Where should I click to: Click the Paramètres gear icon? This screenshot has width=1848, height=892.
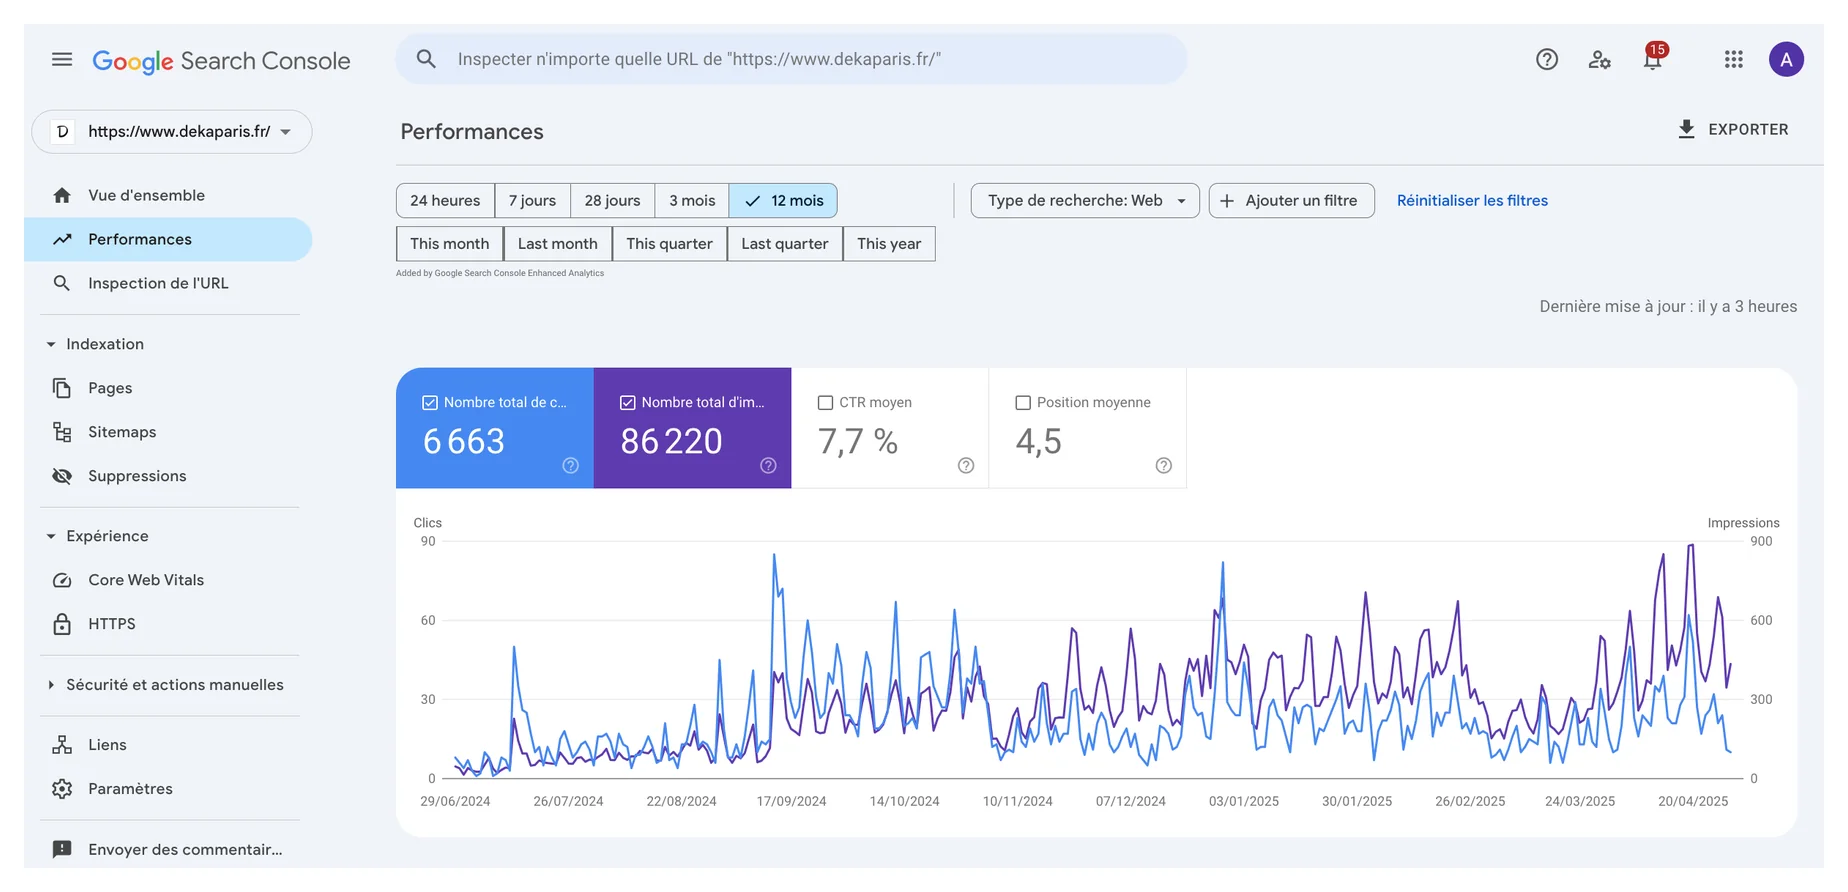62,789
